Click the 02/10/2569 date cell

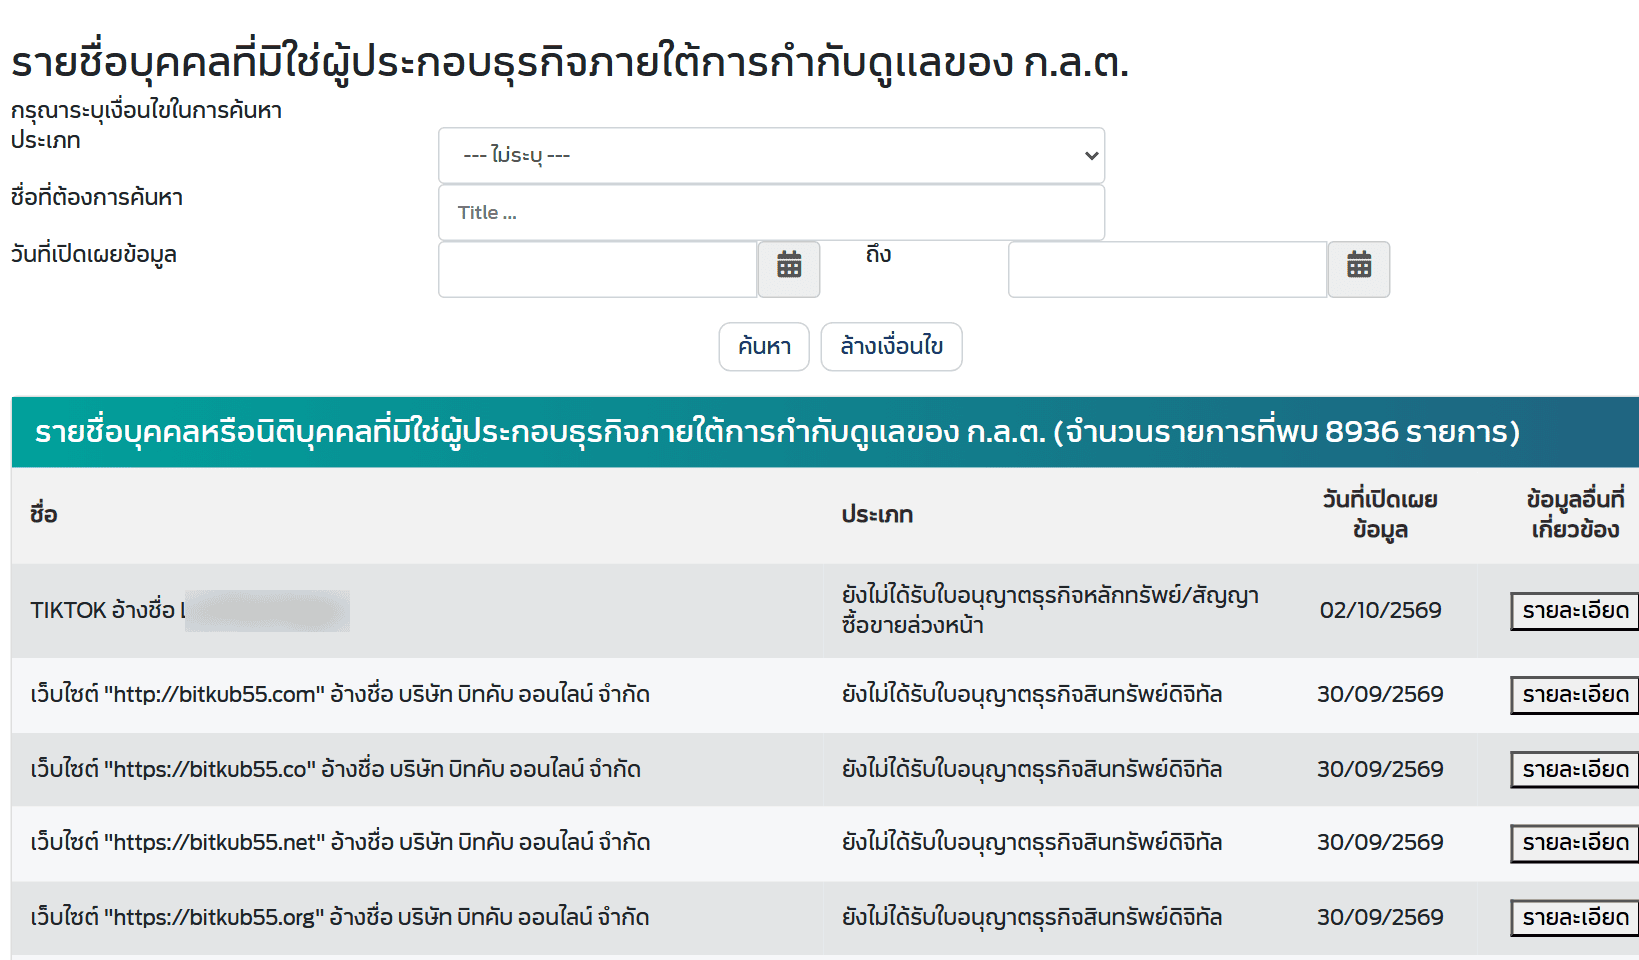click(1380, 610)
